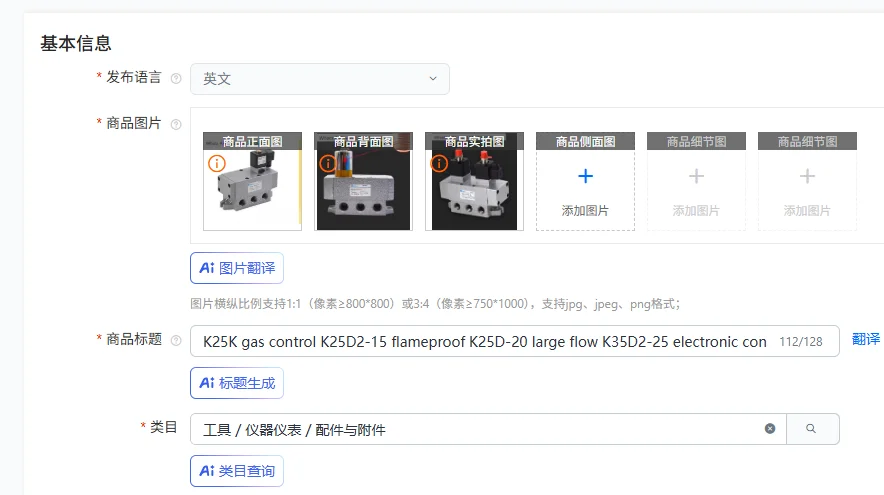Click the 类目 category input field
The image size is (884, 495).
click(488, 429)
